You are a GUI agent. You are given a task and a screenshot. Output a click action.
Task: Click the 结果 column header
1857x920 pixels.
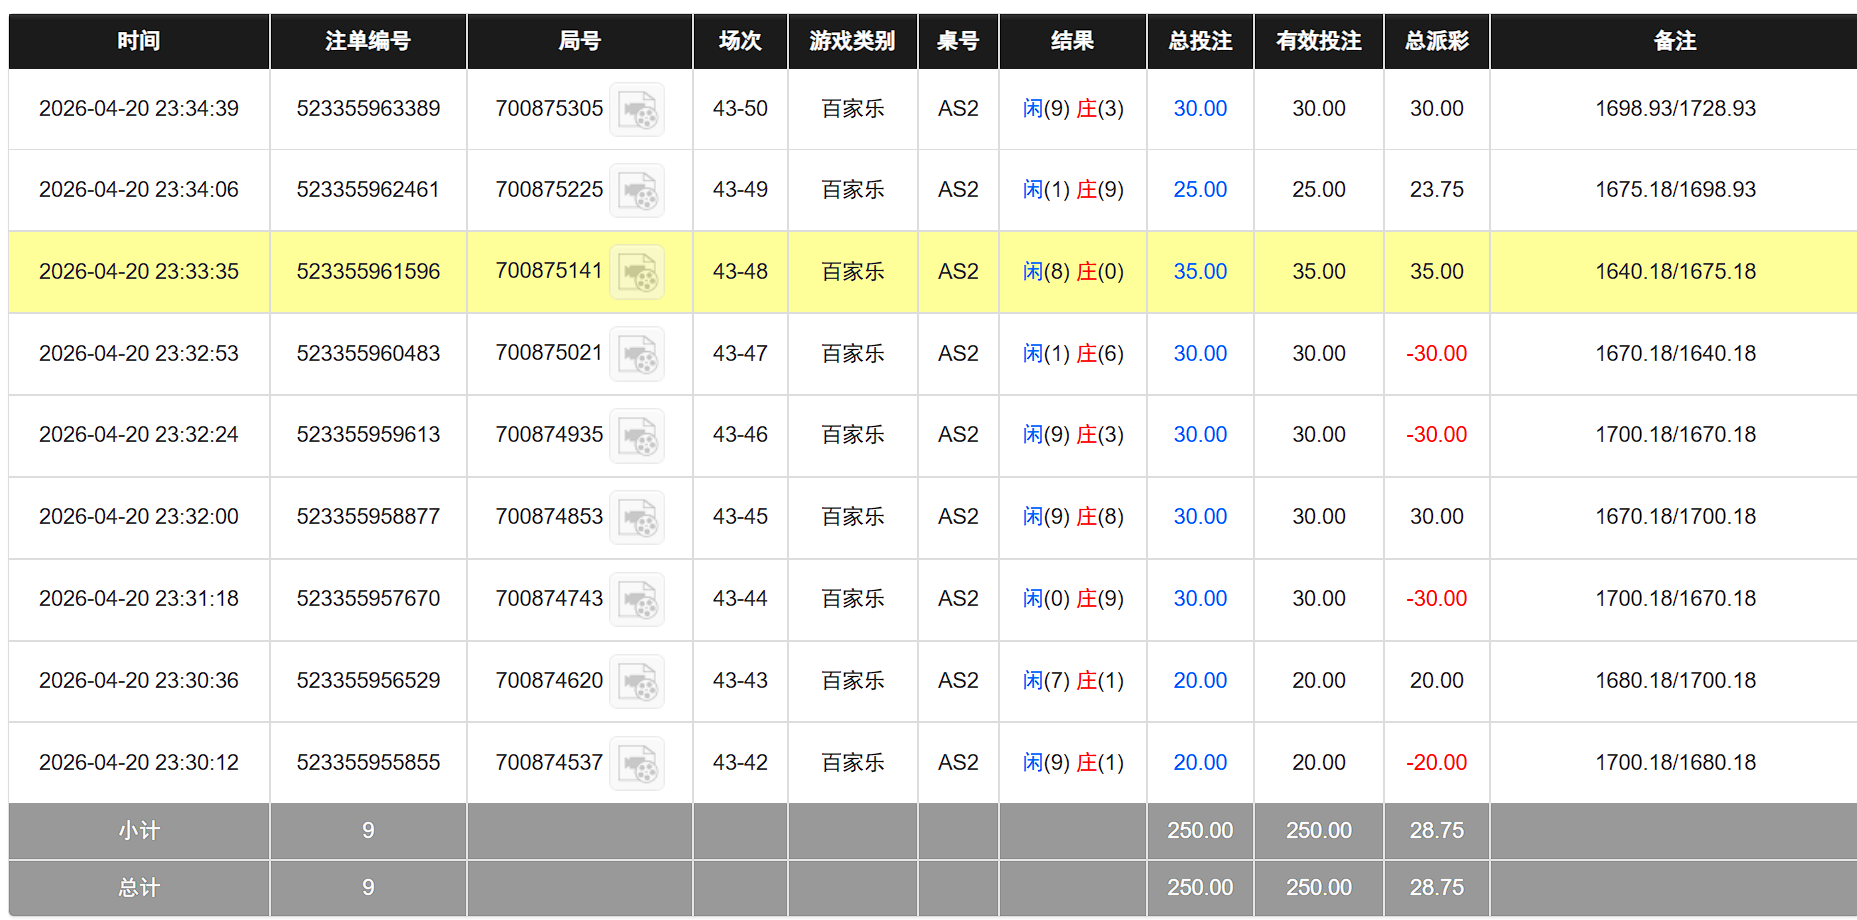click(x=1073, y=41)
